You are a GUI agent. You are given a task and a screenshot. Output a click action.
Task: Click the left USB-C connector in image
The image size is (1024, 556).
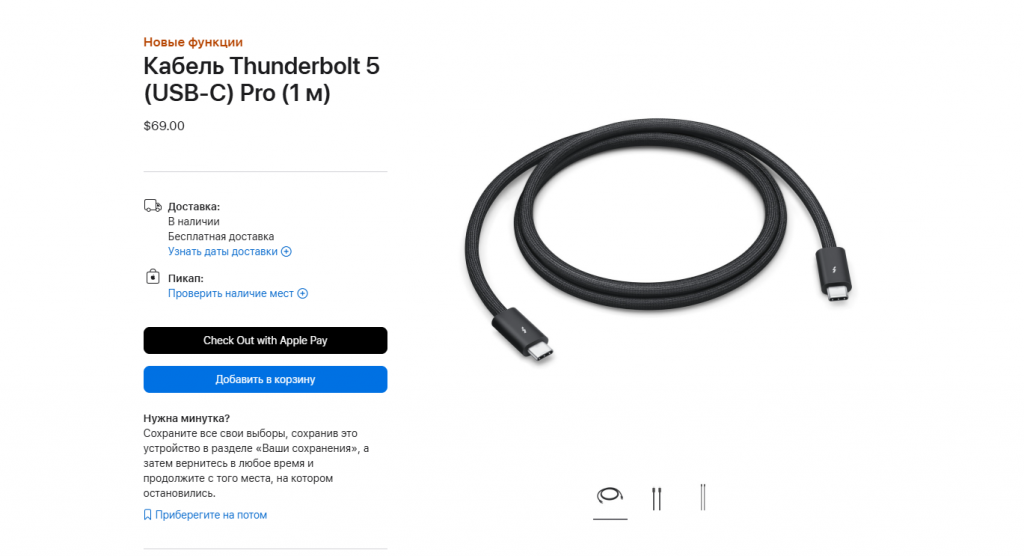[522, 333]
